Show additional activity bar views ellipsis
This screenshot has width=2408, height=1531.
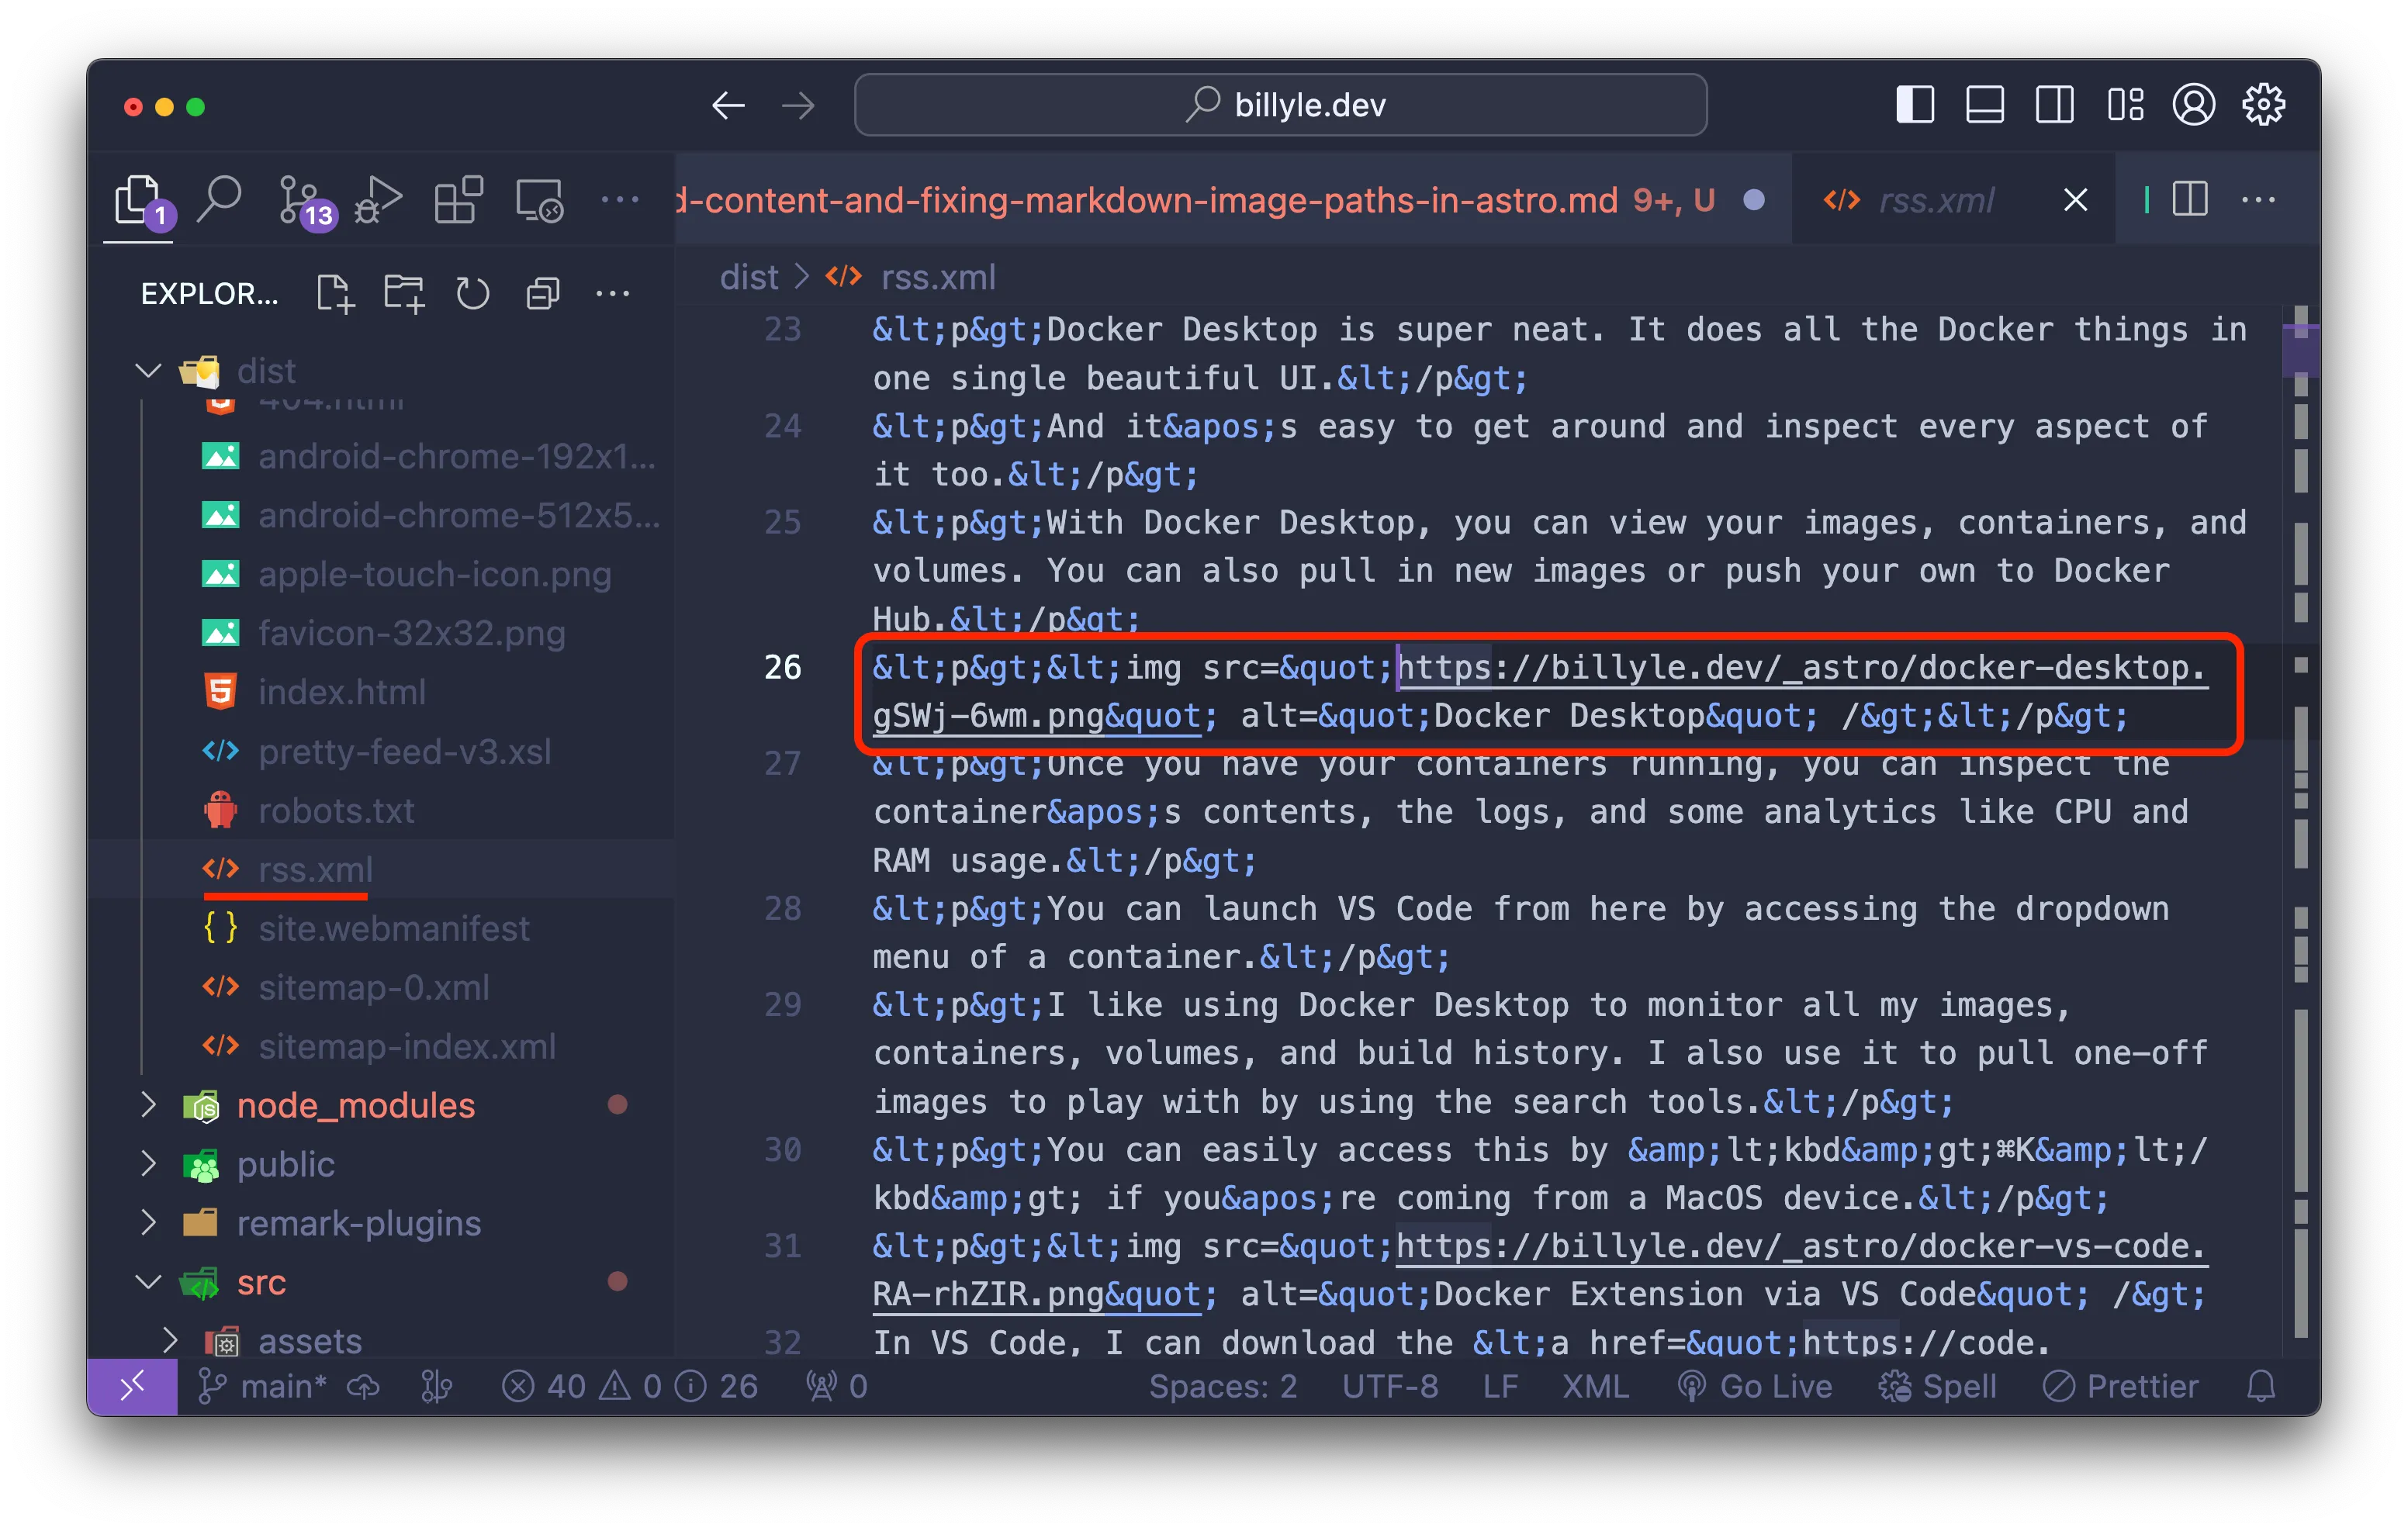pos(619,200)
